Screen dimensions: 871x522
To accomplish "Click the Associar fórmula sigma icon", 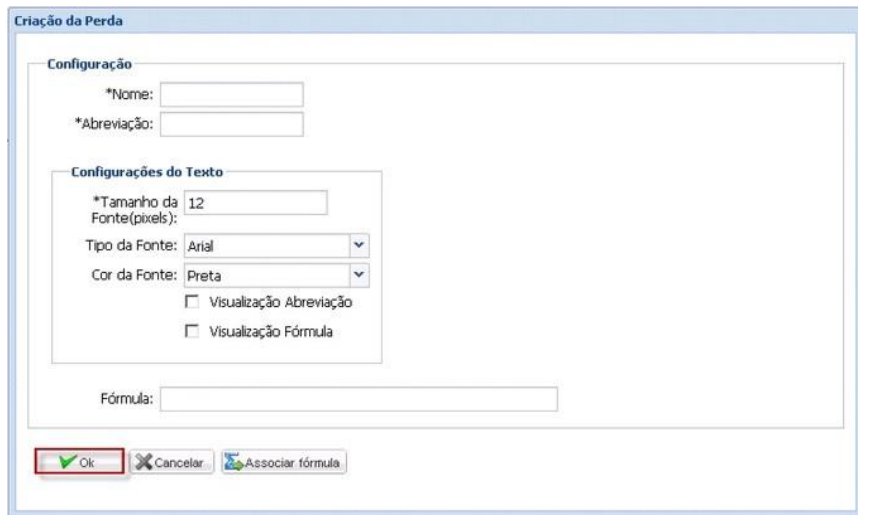I will pyautogui.click(x=233, y=463).
